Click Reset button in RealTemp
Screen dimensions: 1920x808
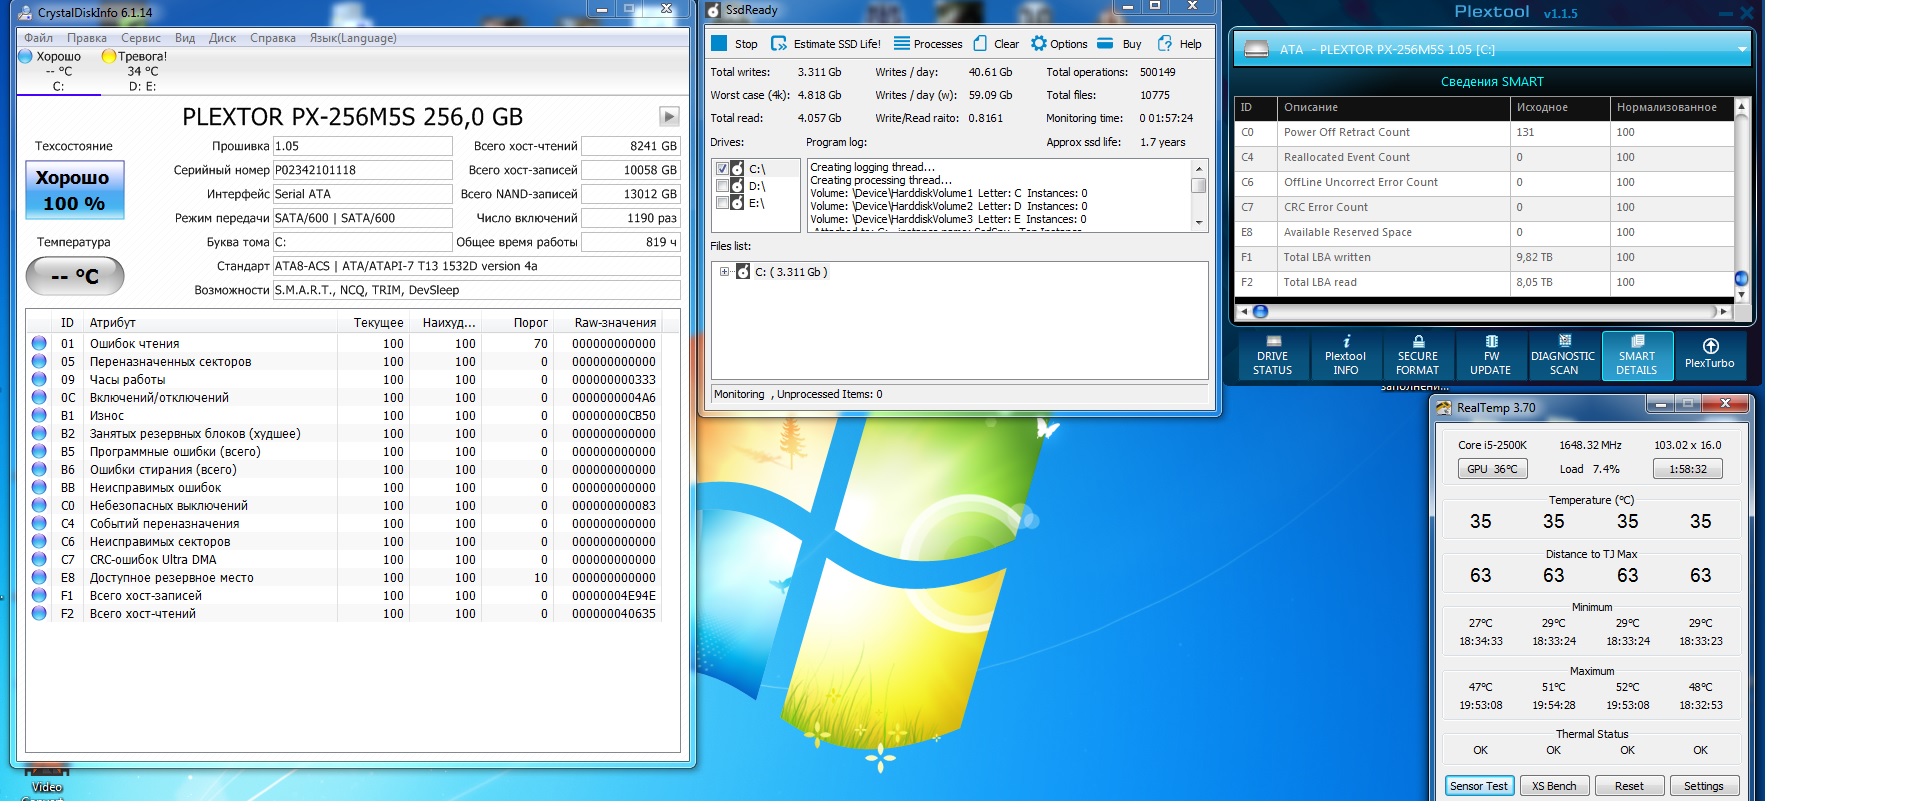click(x=1629, y=786)
